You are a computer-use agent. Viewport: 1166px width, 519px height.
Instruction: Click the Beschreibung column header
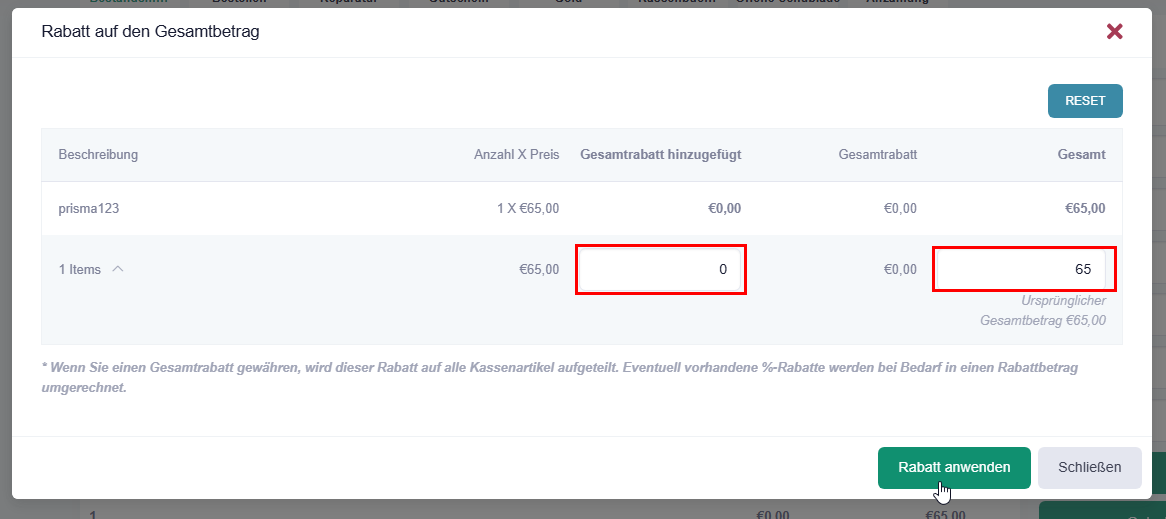(x=98, y=155)
